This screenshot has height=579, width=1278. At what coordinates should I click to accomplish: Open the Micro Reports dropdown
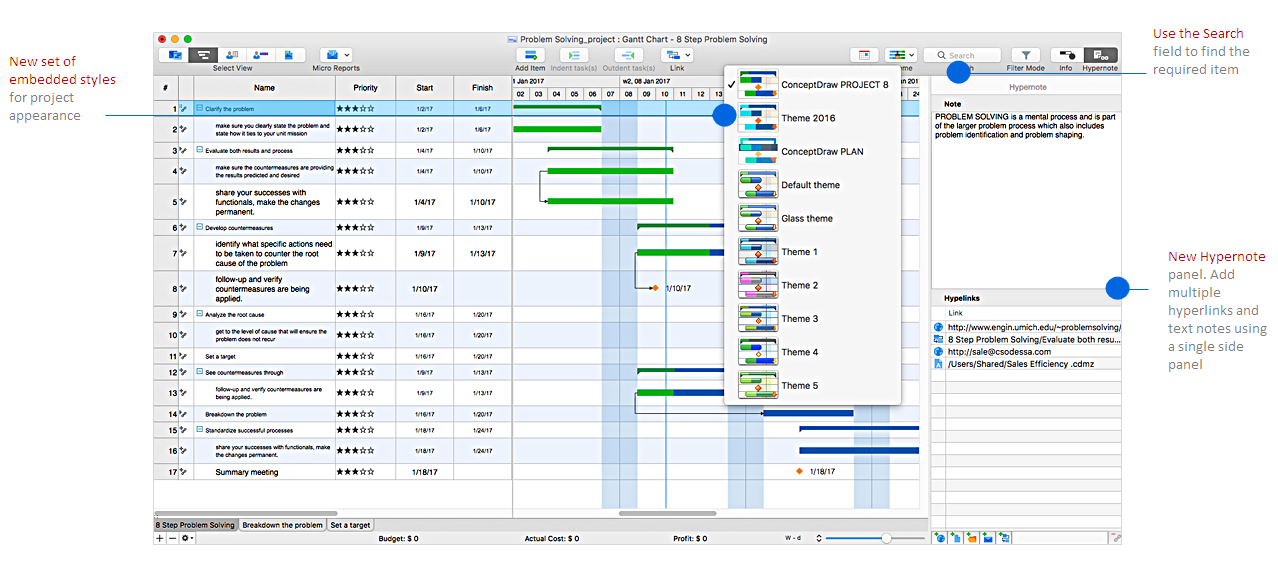336,54
